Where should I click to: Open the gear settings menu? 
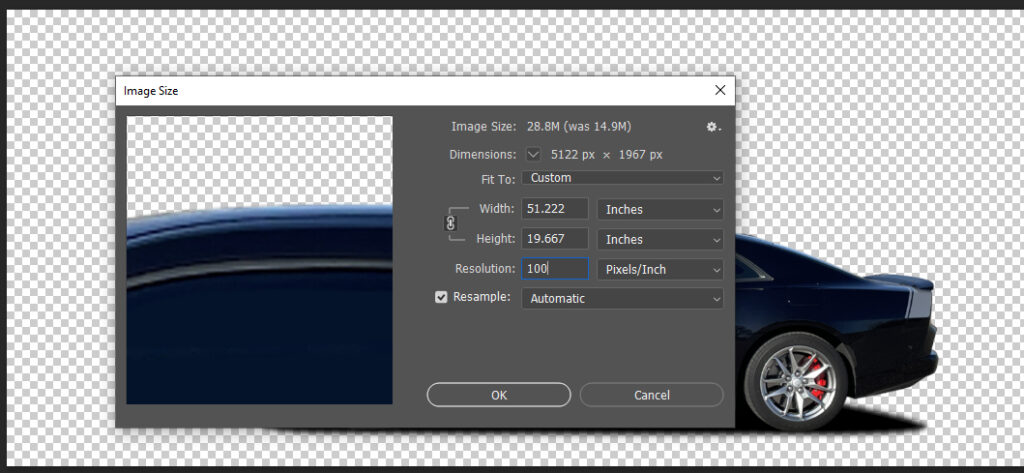pyautogui.click(x=713, y=127)
